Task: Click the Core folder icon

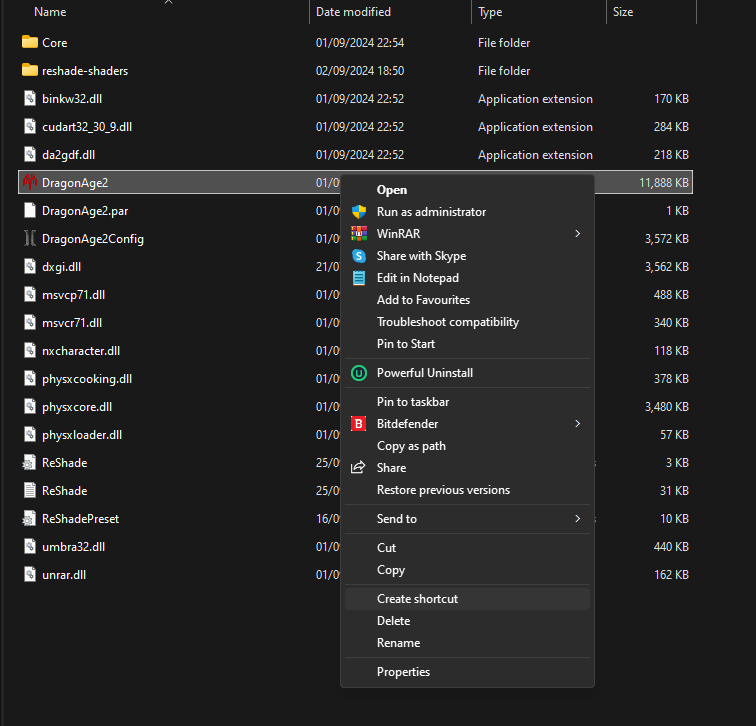Action: click(29, 43)
